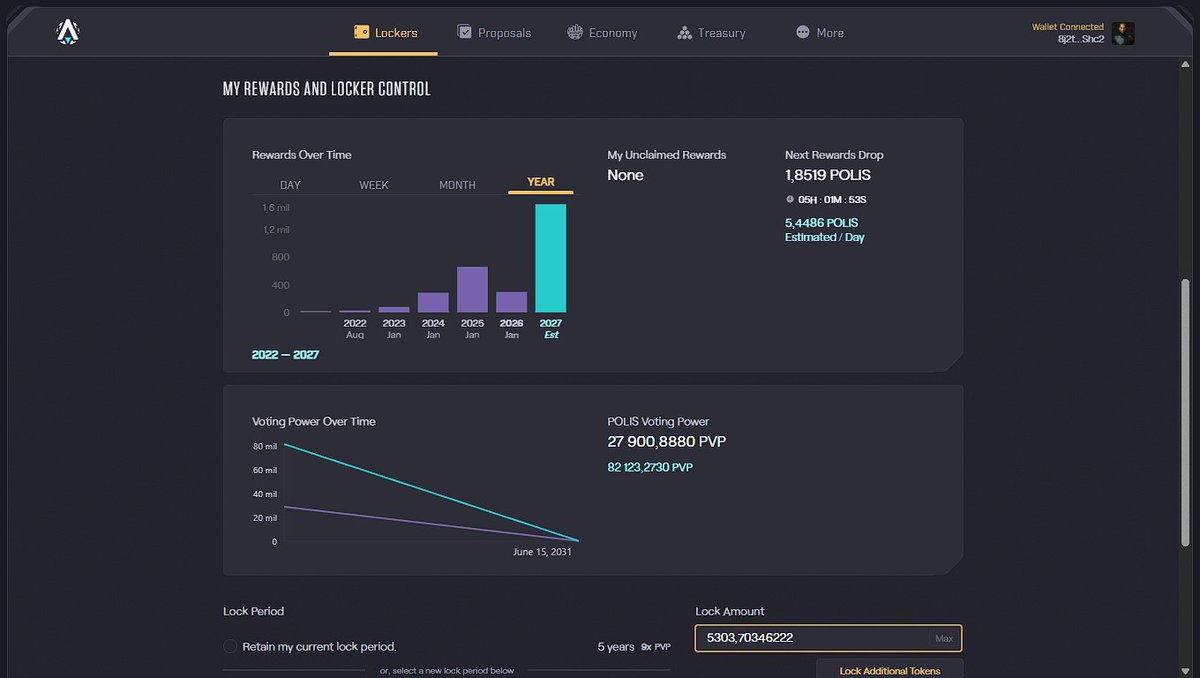The height and width of the screenshot is (678, 1200).
Task: Switch to the Proposals tab
Action: tap(494, 33)
